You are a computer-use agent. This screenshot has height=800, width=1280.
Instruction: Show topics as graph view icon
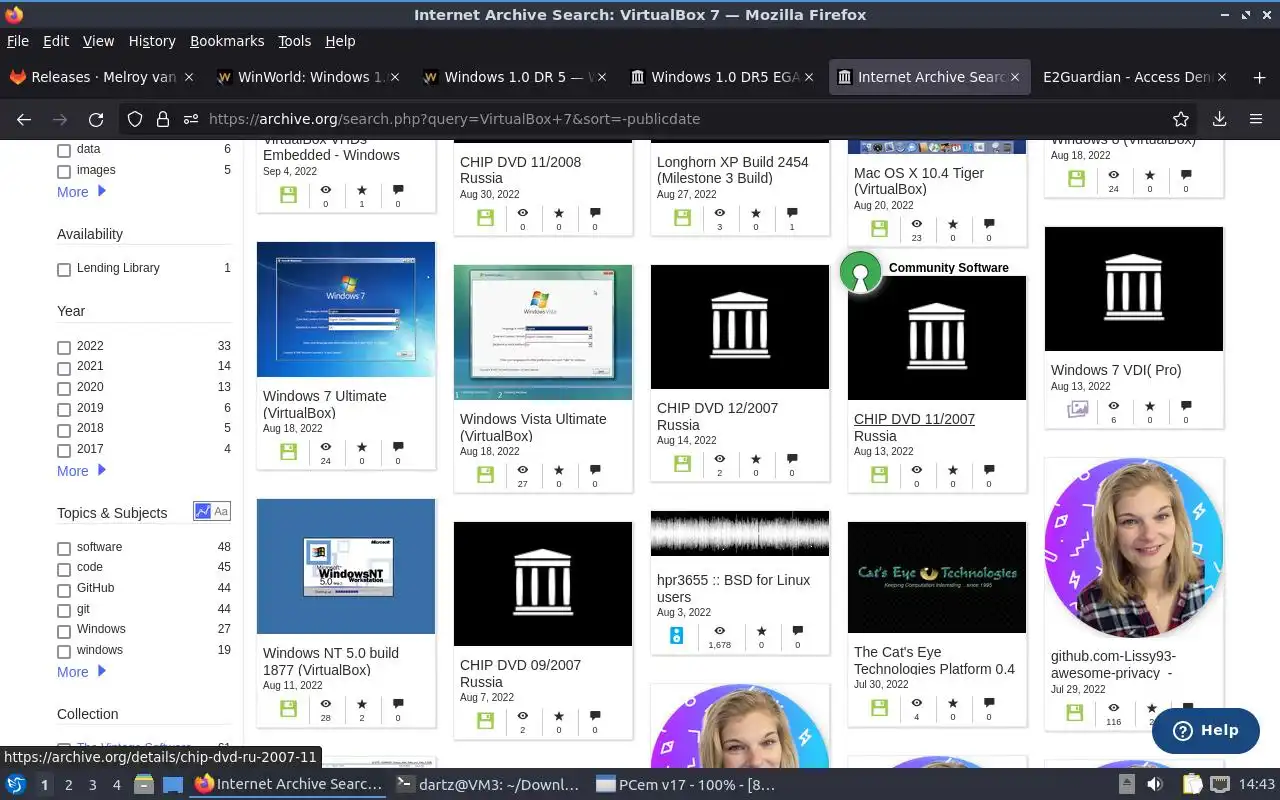(x=203, y=511)
